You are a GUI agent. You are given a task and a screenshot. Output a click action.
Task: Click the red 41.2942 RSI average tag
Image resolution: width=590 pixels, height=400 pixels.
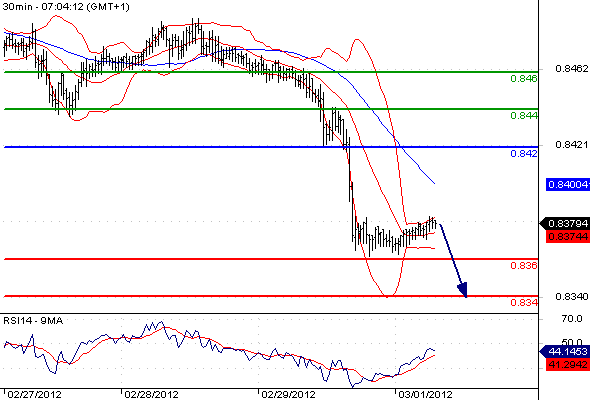point(568,364)
